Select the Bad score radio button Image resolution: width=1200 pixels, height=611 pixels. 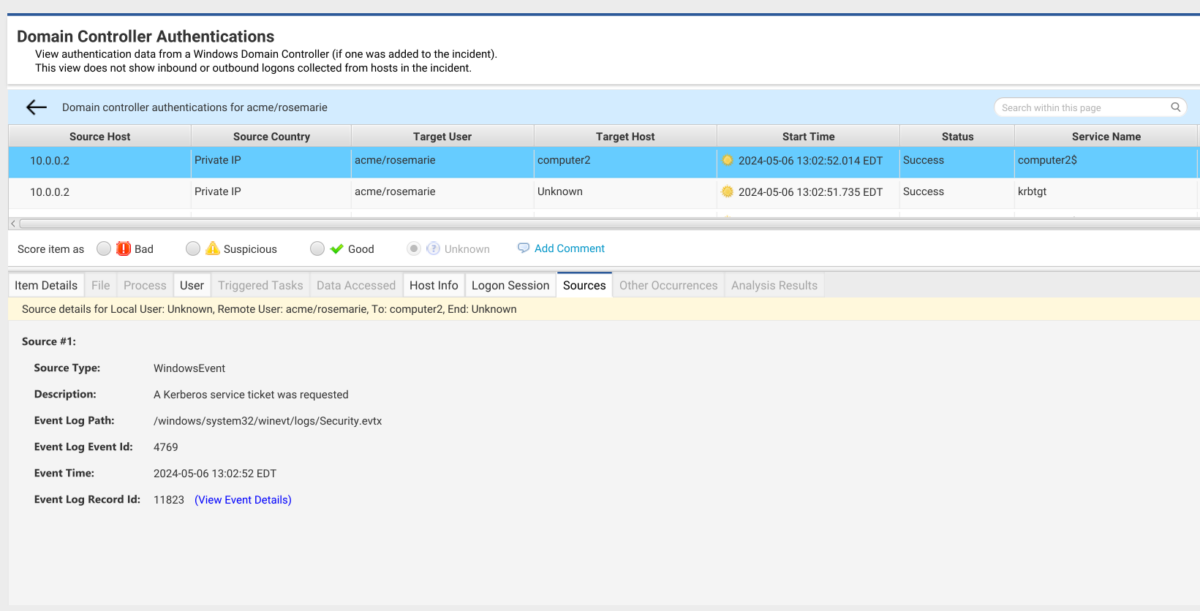[103, 248]
